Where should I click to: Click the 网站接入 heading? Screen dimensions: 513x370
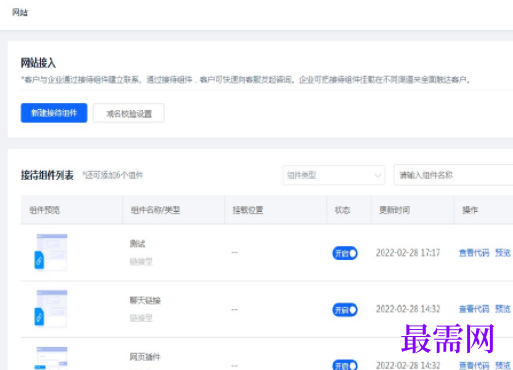click(x=38, y=63)
